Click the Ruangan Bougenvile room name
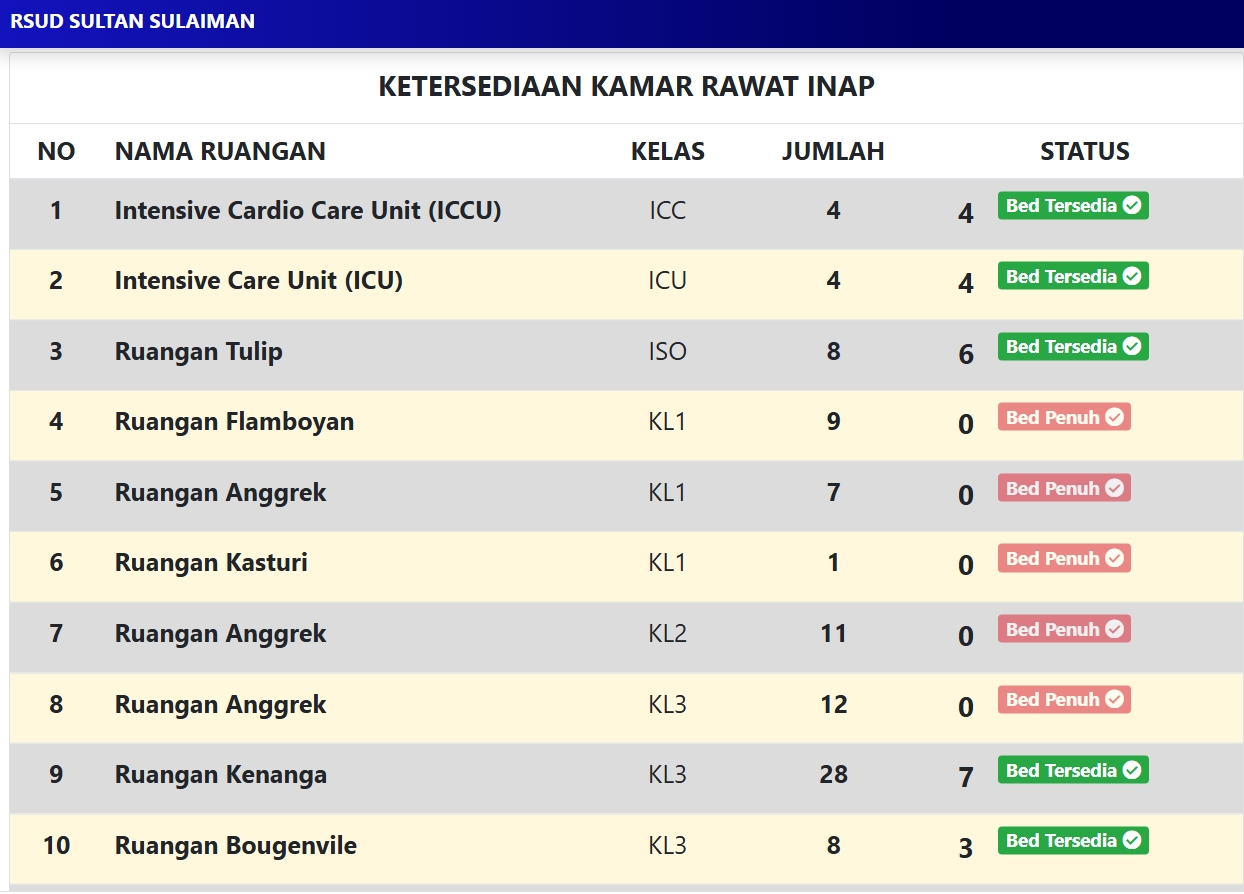Screen dimensions: 1244x894 tap(235, 846)
